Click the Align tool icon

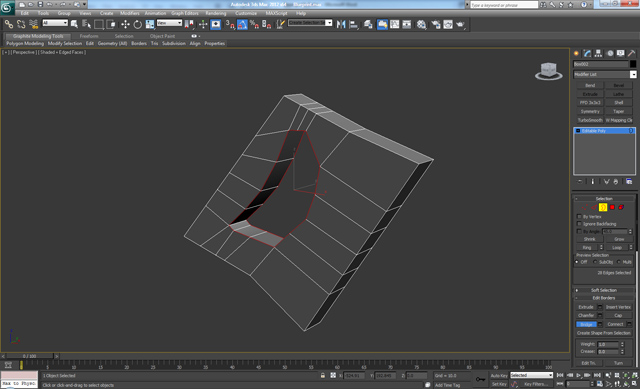[353, 24]
